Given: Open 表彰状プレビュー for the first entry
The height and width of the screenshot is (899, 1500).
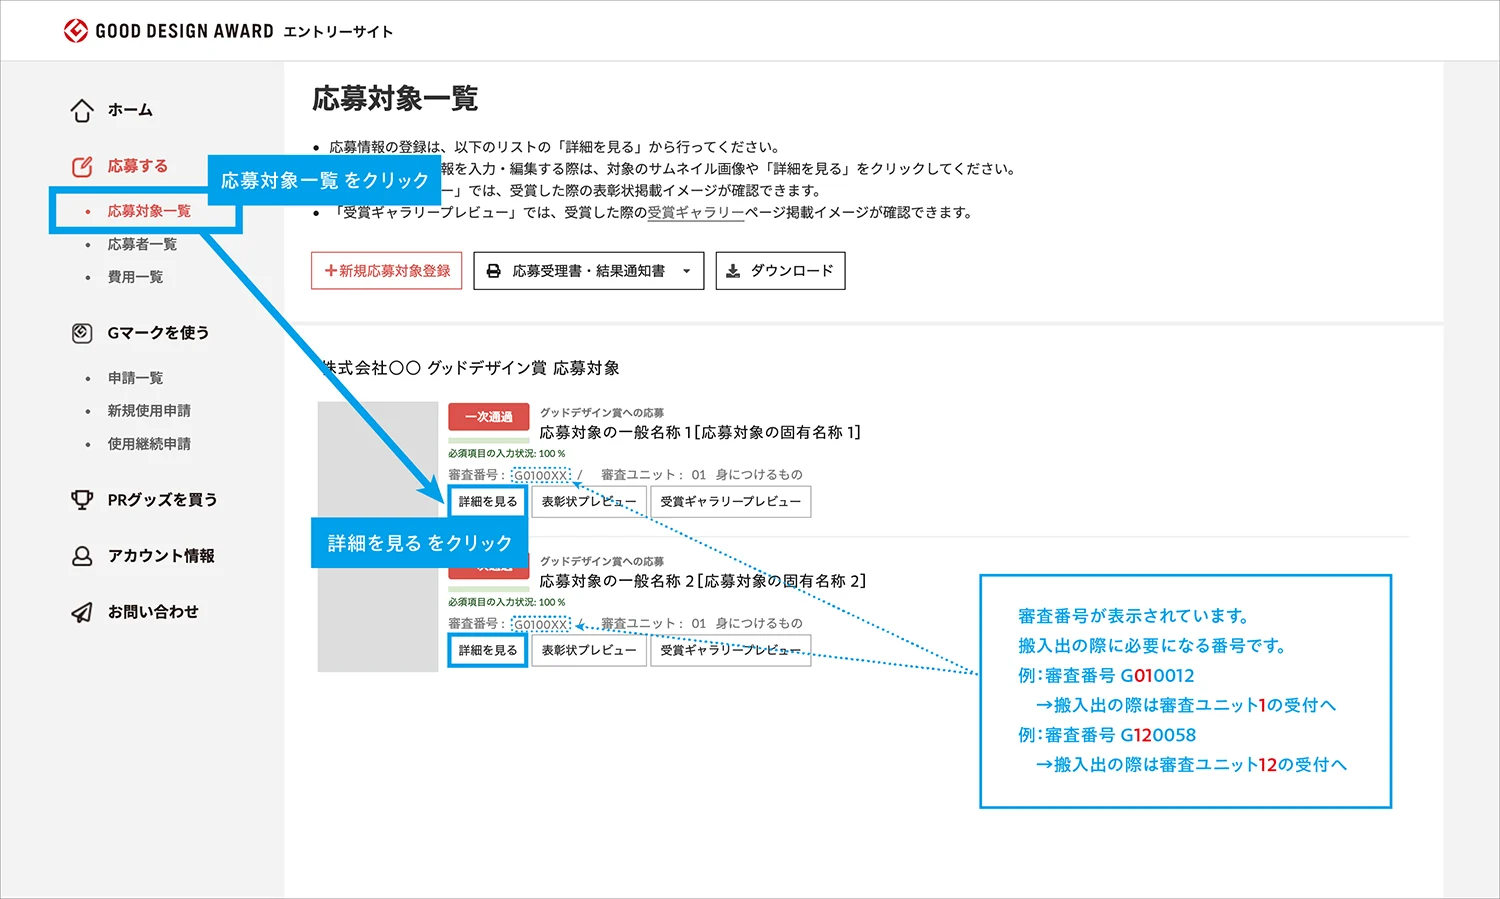Looking at the screenshot, I should click(x=588, y=501).
